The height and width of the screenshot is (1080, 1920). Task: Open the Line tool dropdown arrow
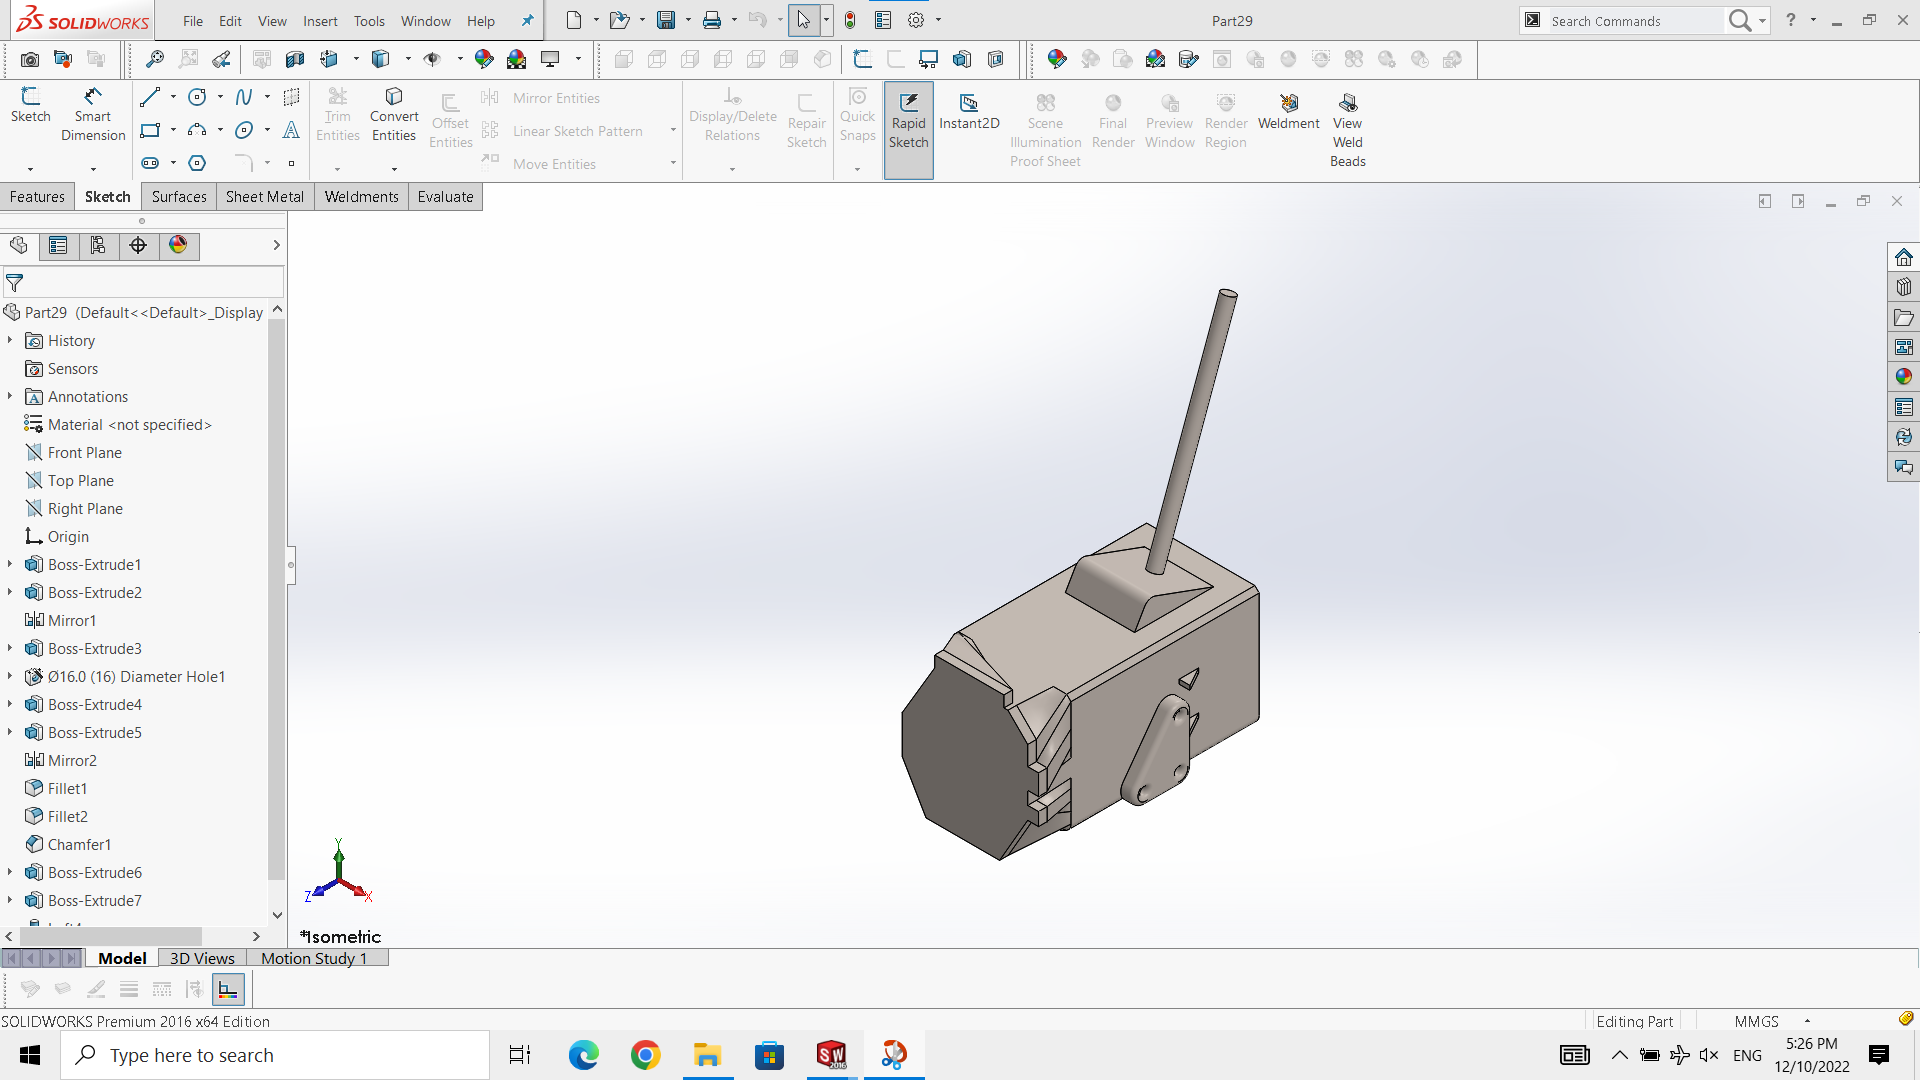coord(173,97)
